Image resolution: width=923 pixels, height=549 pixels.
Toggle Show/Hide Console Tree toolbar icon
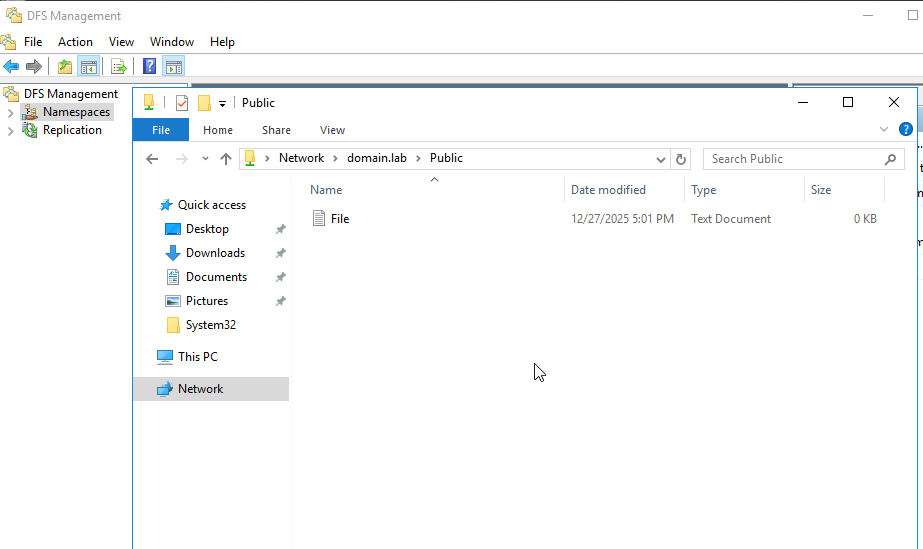88,67
